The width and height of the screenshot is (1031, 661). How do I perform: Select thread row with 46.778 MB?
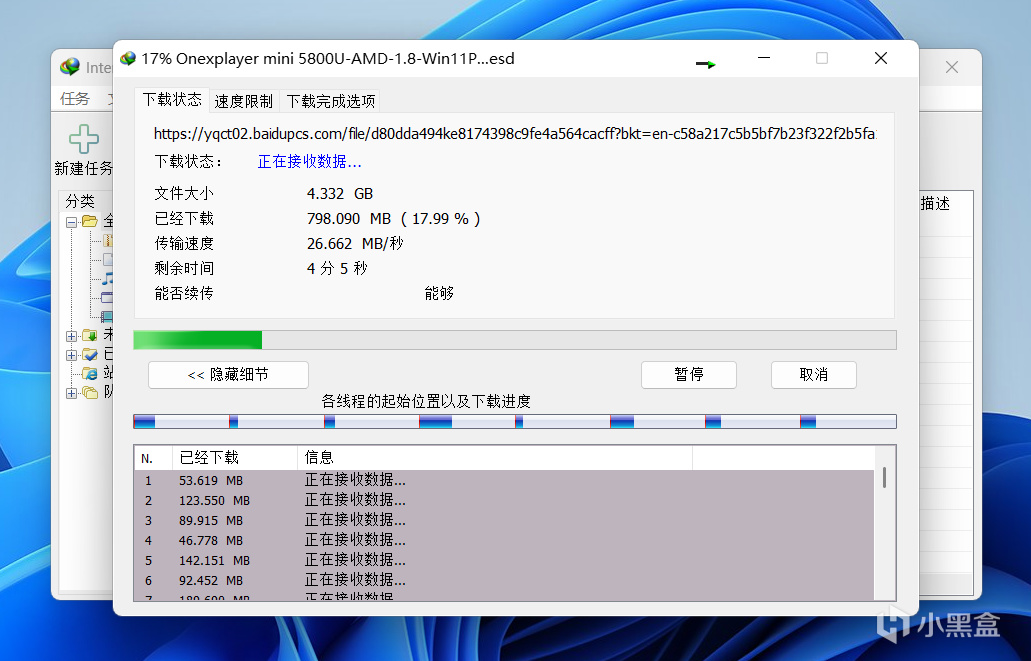point(504,541)
